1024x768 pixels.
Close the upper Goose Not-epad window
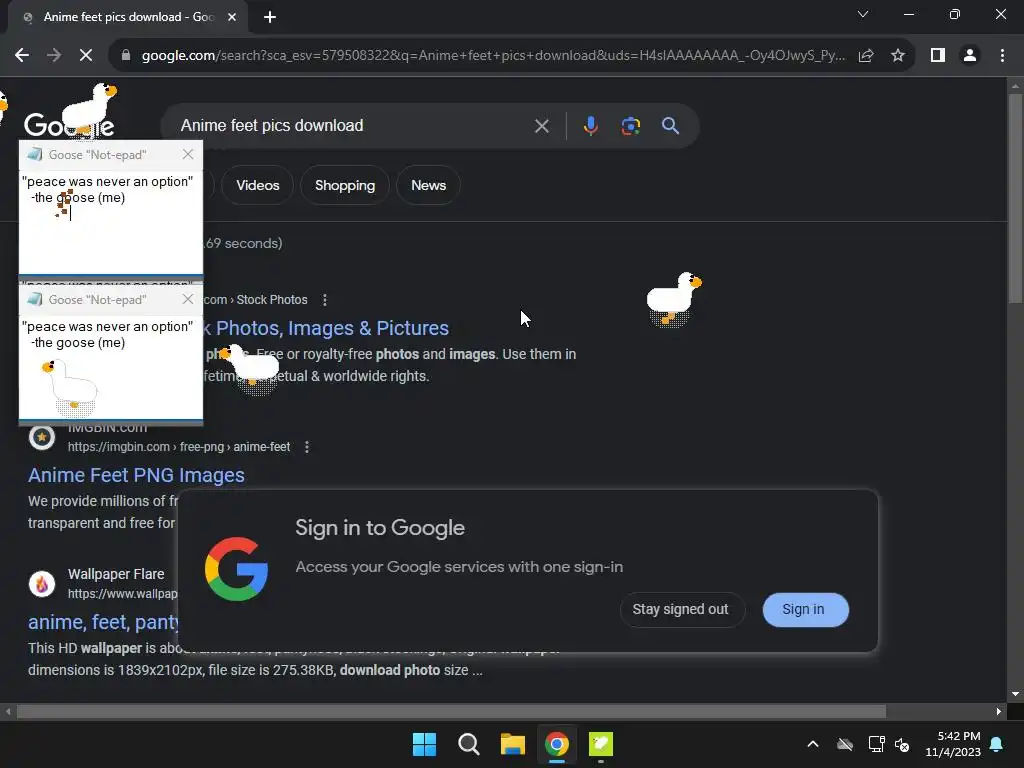tap(188, 154)
